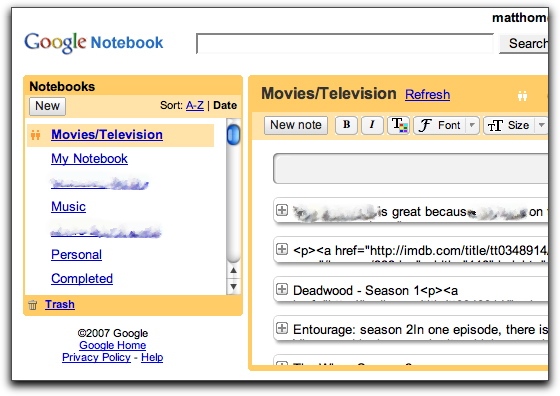Click the New note button
The image size is (560, 396).
(x=296, y=125)
